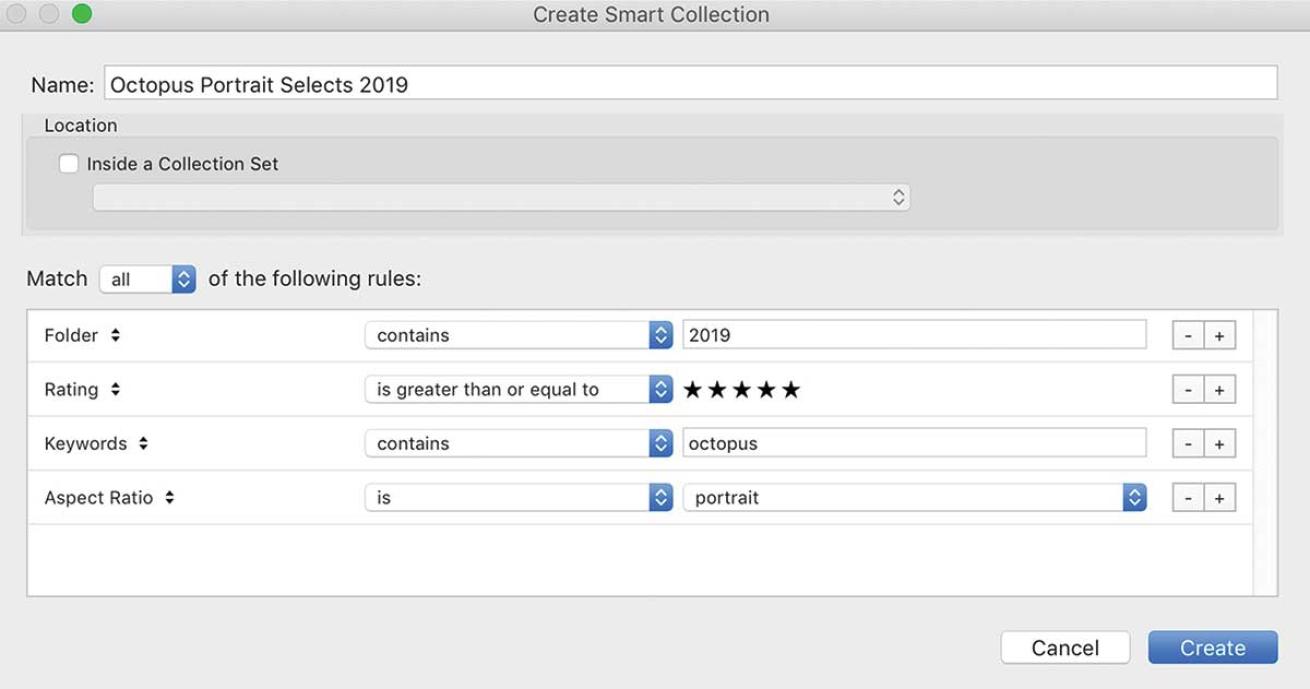Viewport: 1310px width, 689px height.
Task: Add rule after Aspect Ratio row
Action: tap(1219, 498)
